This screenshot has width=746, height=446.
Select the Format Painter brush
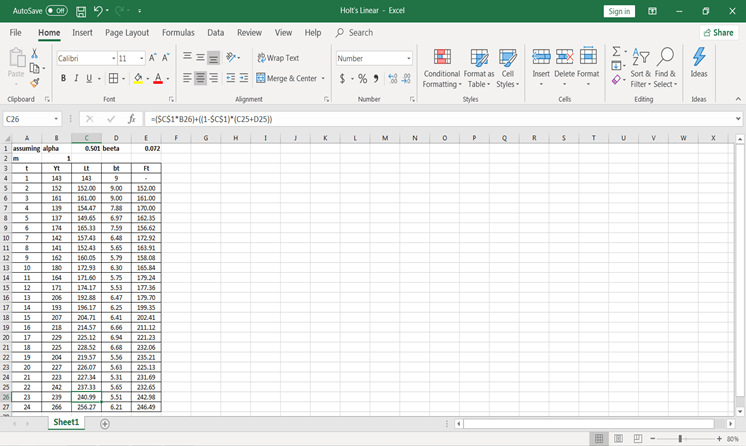[x=34, y=83]
